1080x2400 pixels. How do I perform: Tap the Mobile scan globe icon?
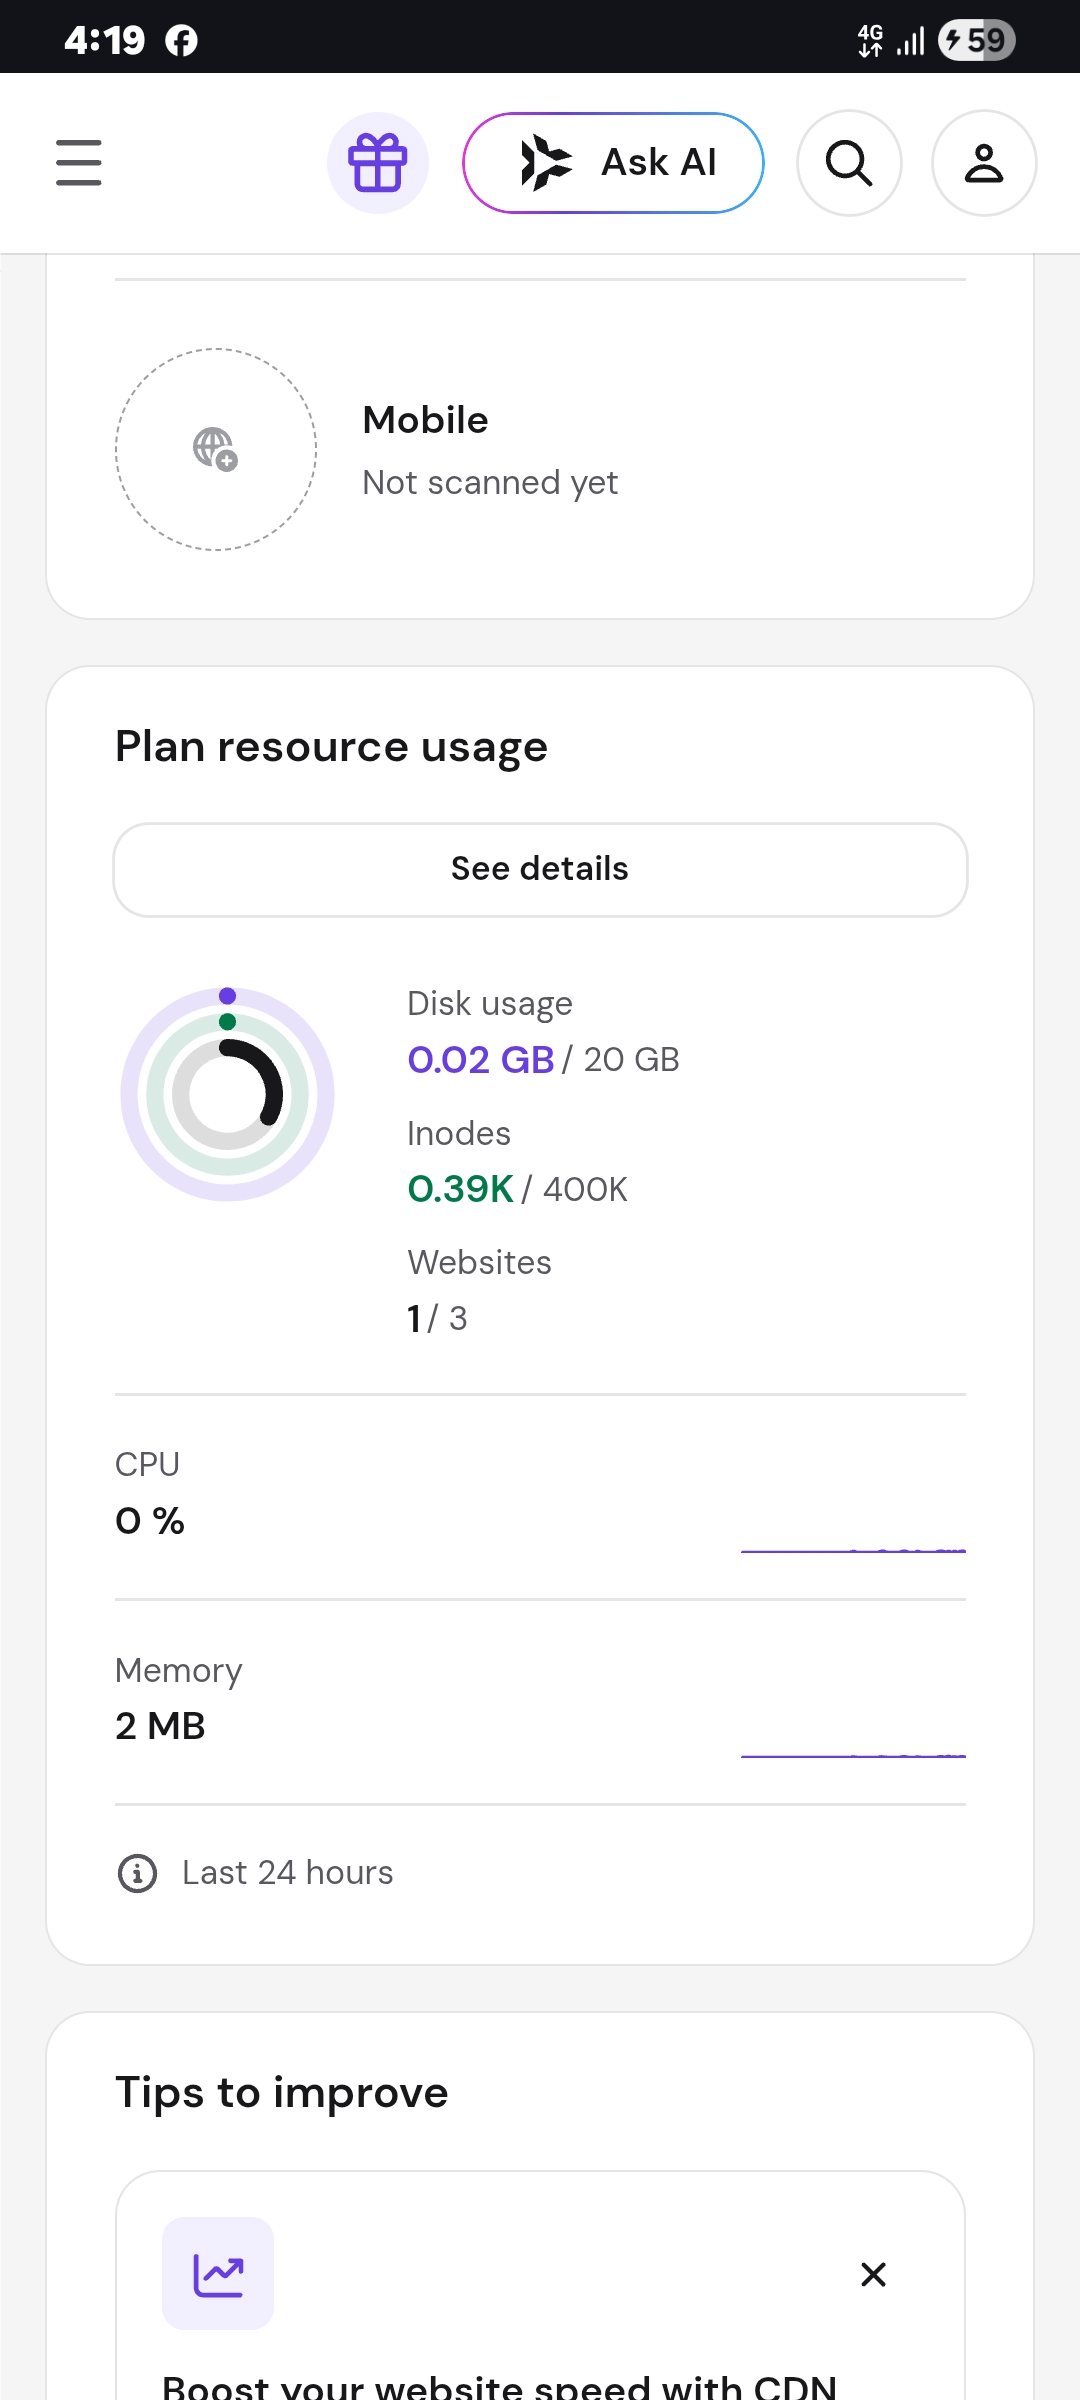click(x=216, y=449)
